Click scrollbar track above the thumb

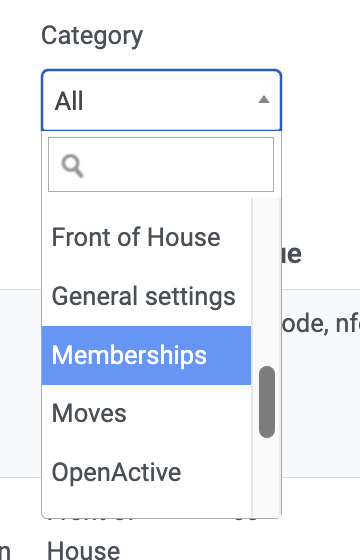(x=267, y=282)
